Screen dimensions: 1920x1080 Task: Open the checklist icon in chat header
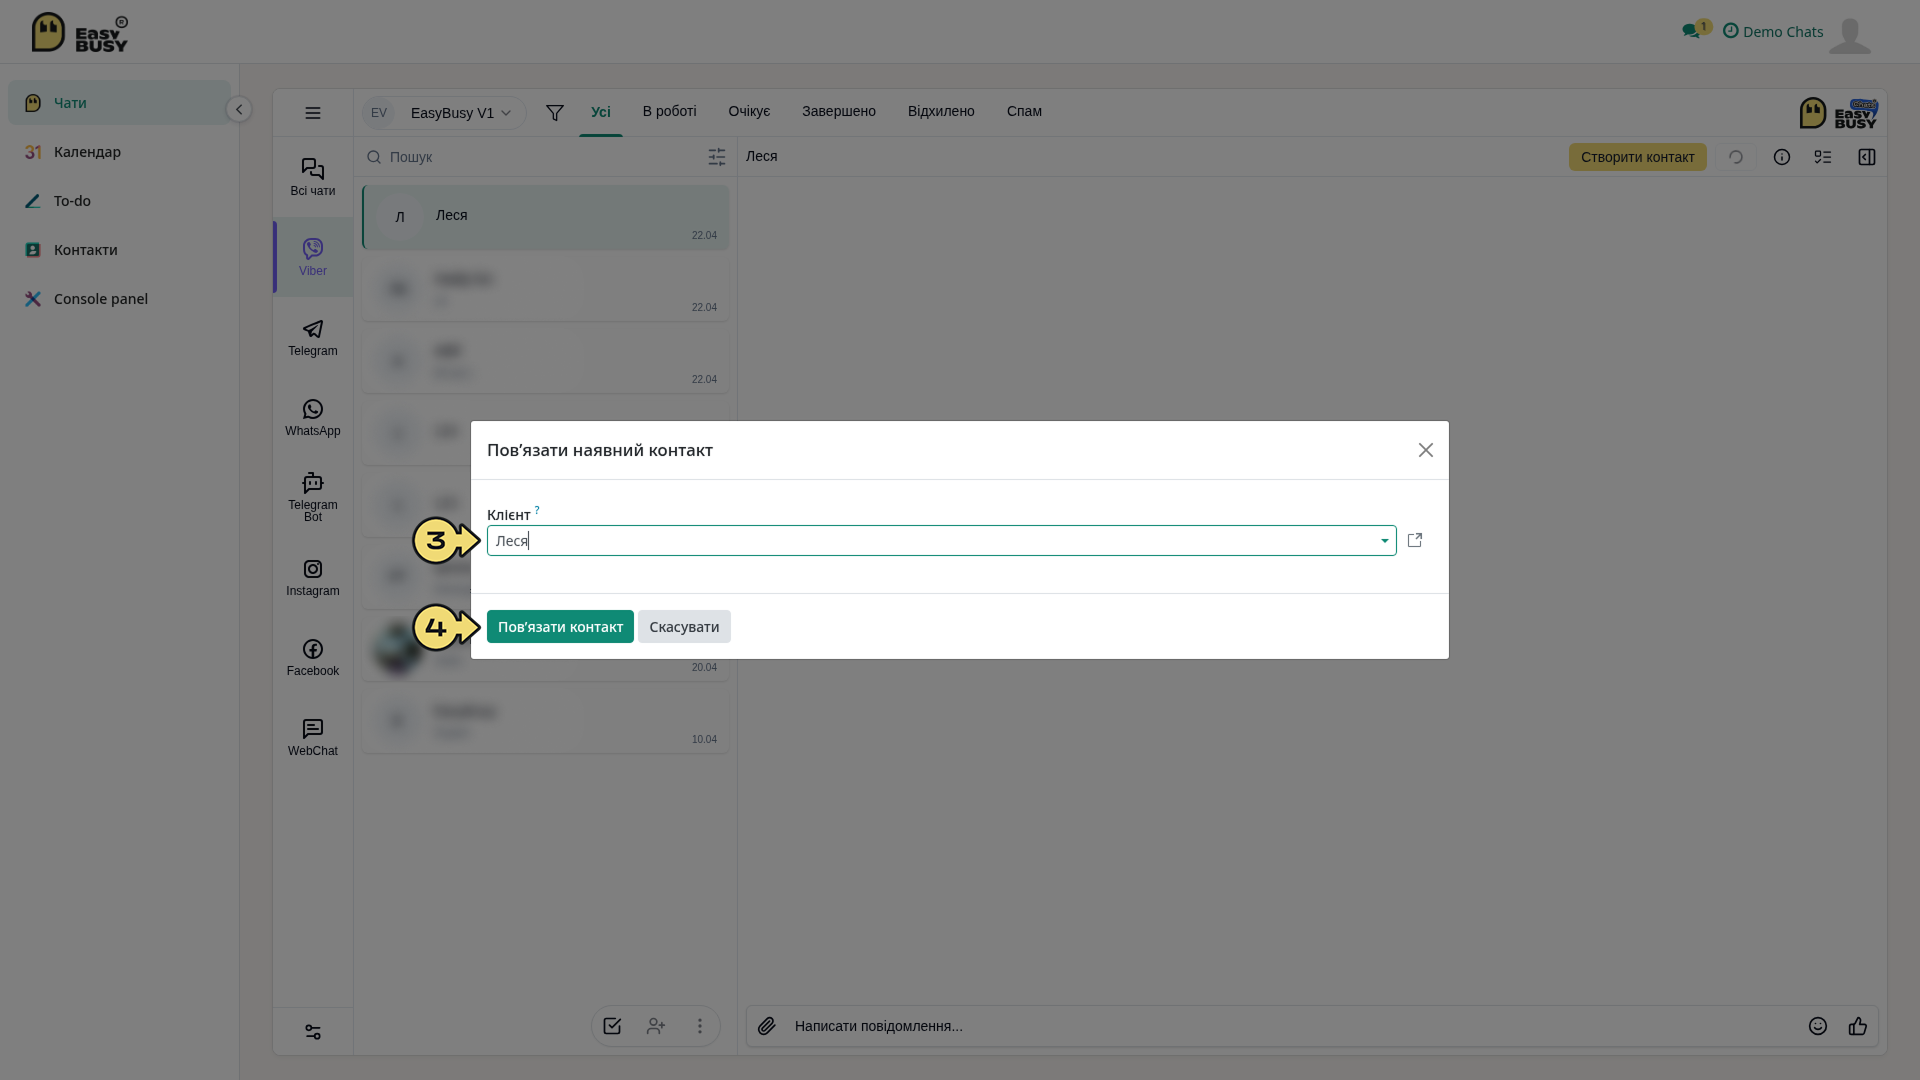point(1823,157)
